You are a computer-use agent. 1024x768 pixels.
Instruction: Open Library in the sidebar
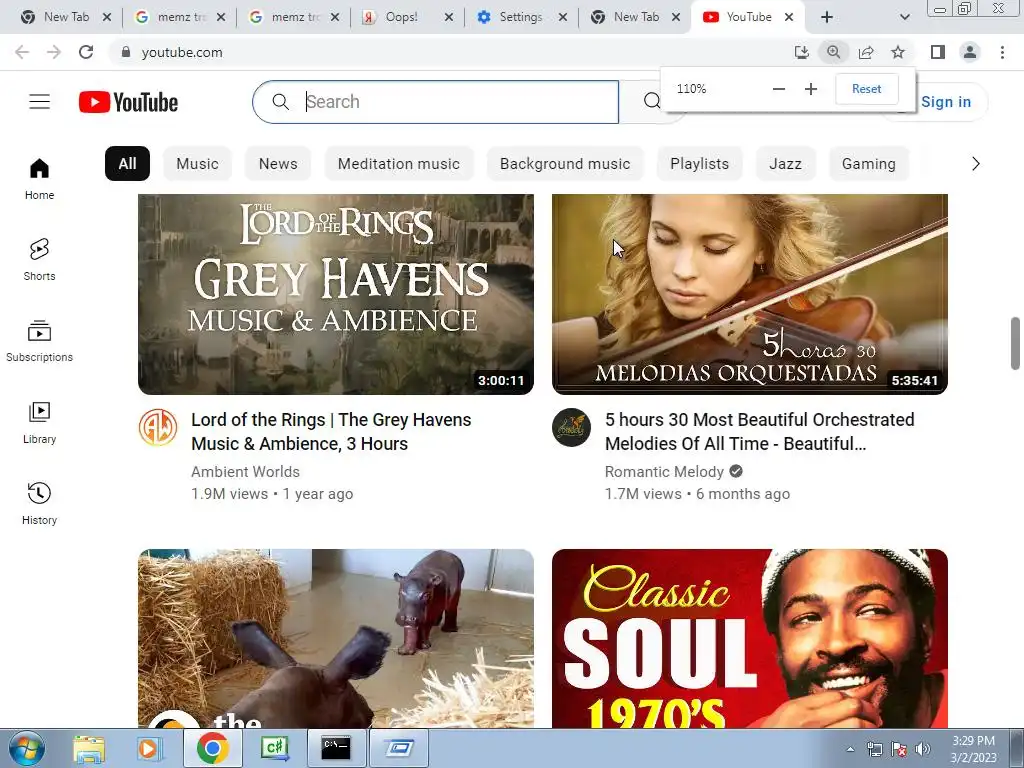click(x=39, y=423)
